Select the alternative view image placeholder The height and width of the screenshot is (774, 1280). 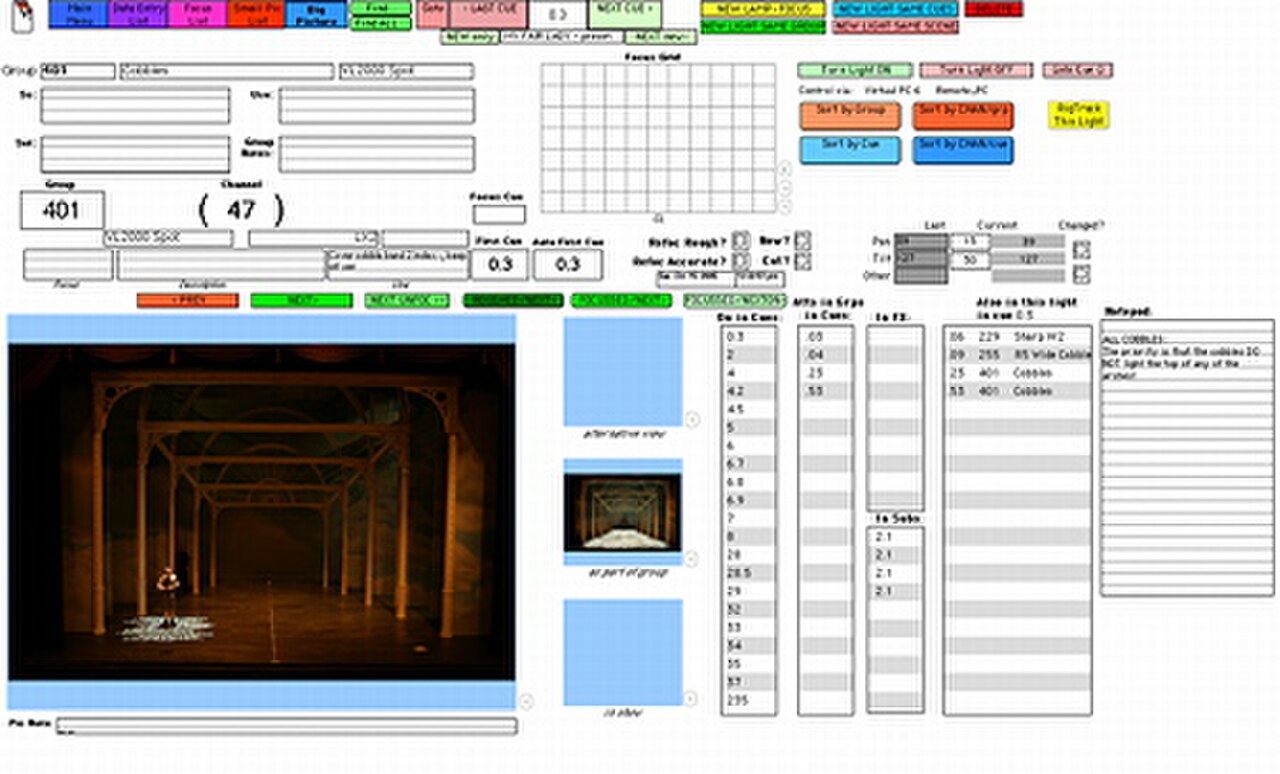(x=623, y=372)
